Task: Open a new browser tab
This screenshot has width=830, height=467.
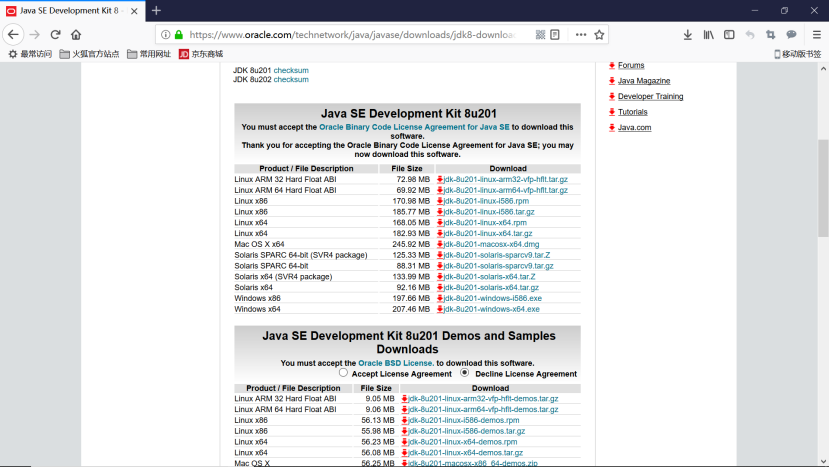Action: [x=156, y=11]
